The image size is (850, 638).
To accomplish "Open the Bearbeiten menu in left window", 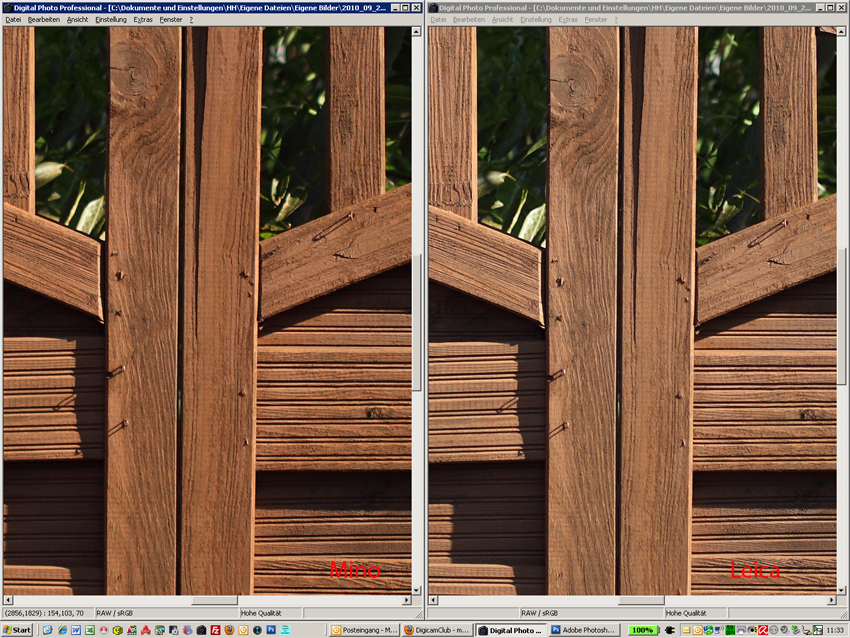I will coord(44,20).
